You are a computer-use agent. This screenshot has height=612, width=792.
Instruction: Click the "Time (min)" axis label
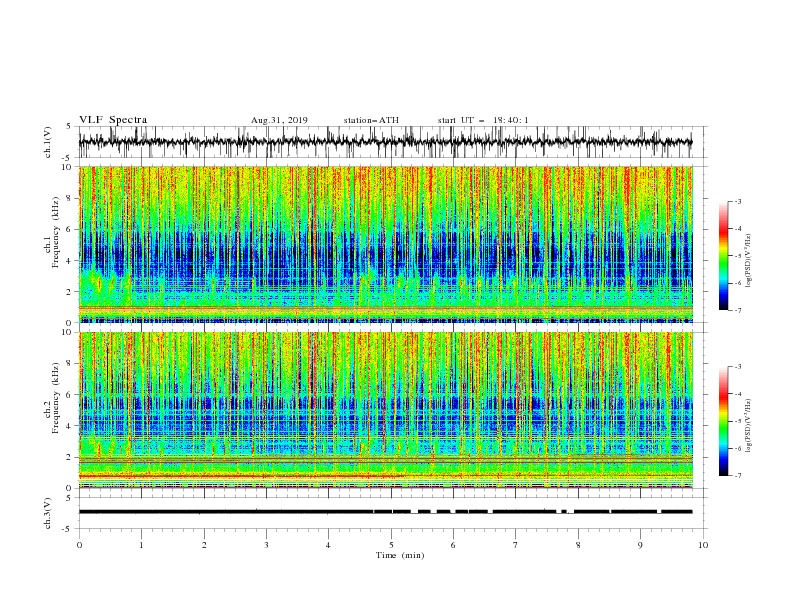pyautogui.click(x=400, y=555)
